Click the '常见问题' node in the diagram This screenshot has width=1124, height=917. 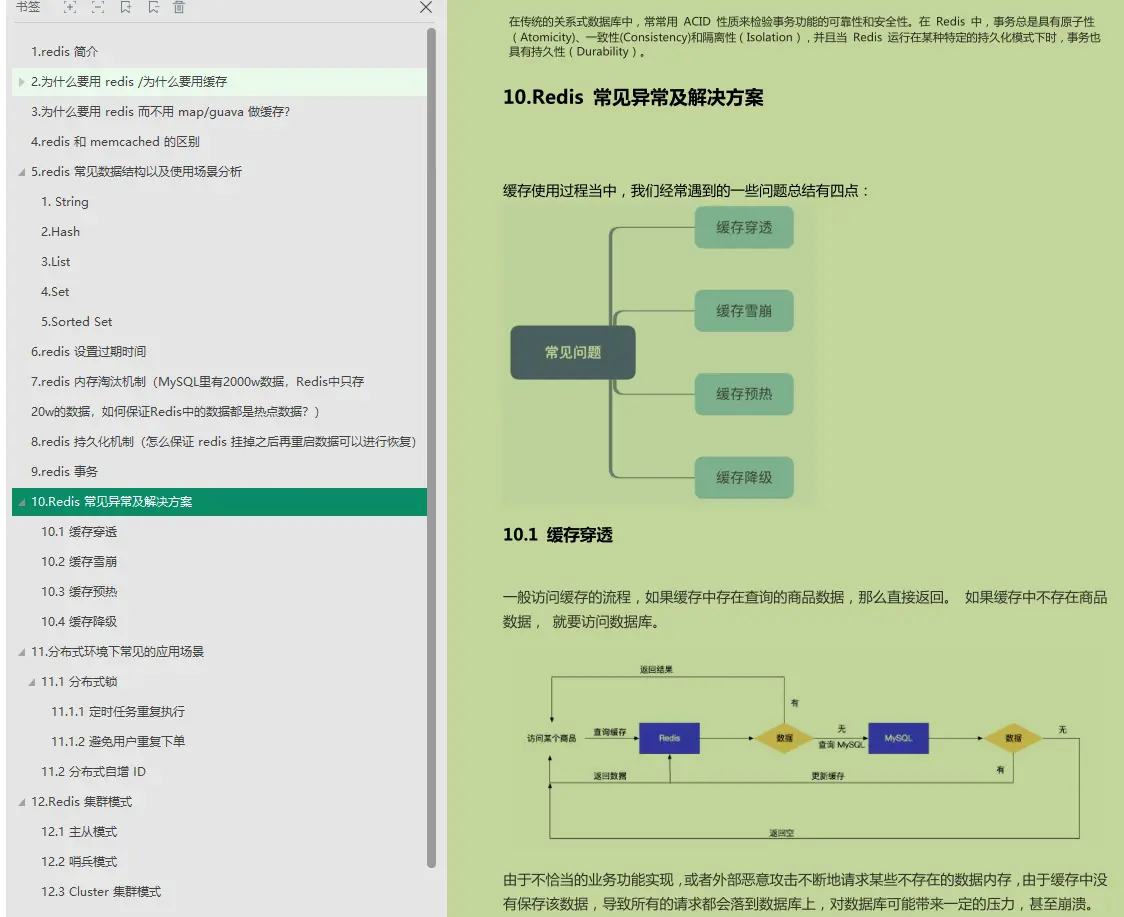pos(572,352)
